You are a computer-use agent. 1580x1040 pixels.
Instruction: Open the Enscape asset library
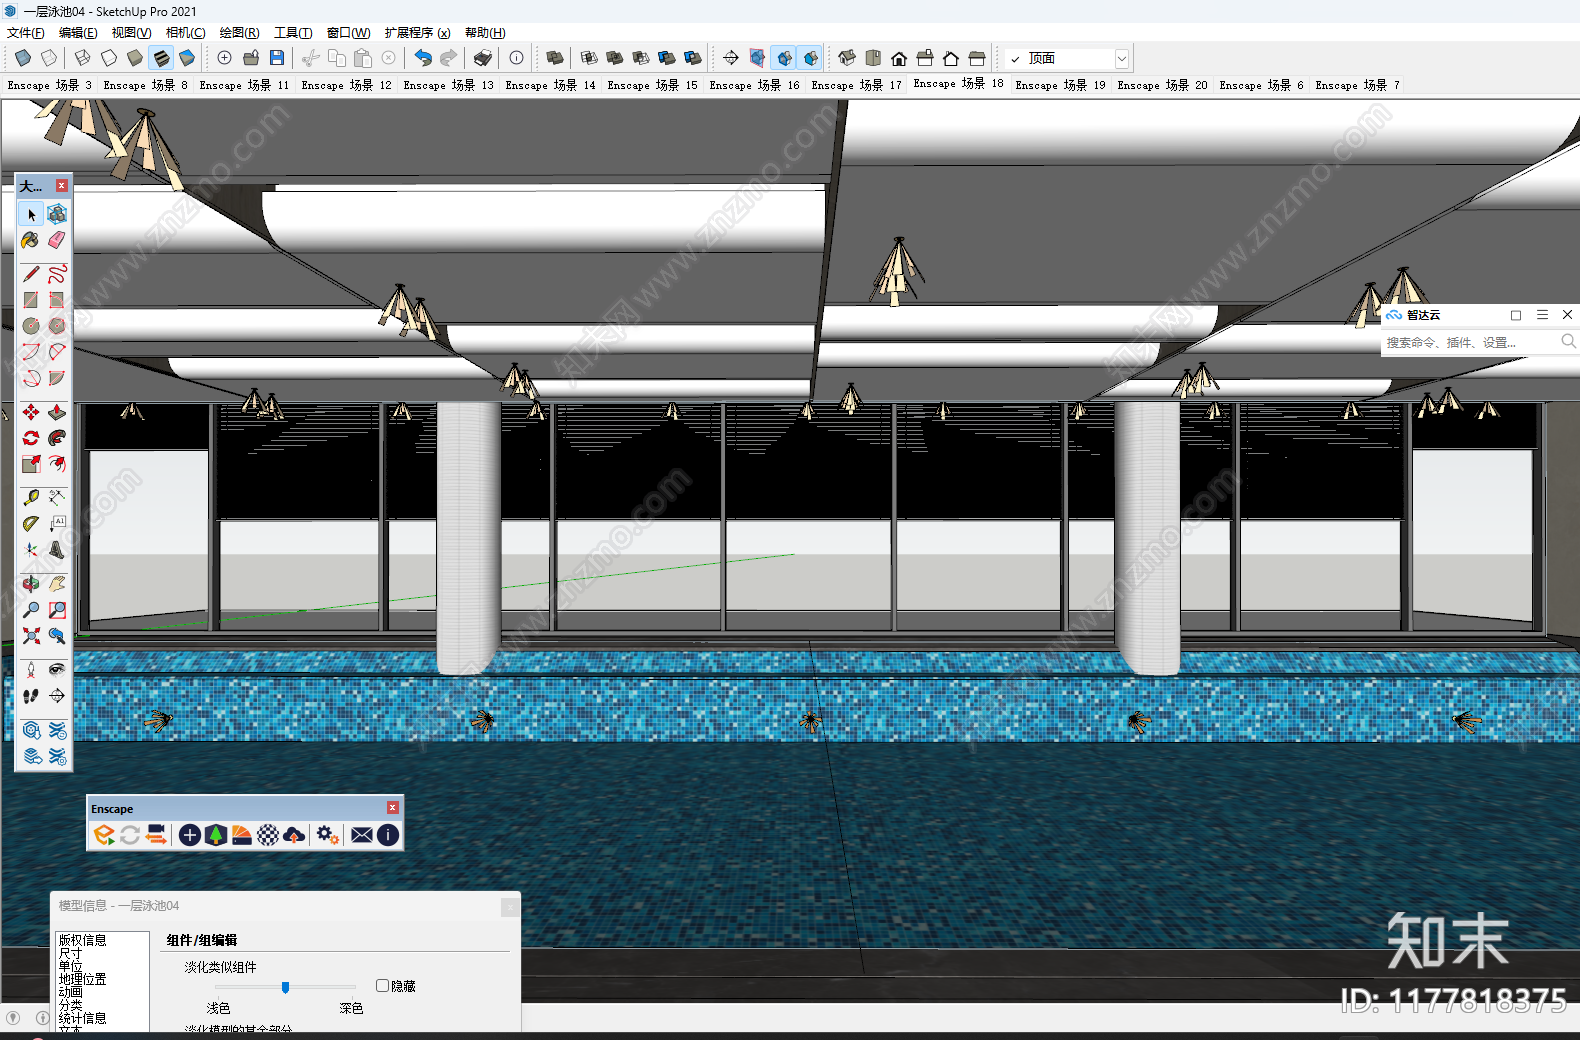[216, 835]
